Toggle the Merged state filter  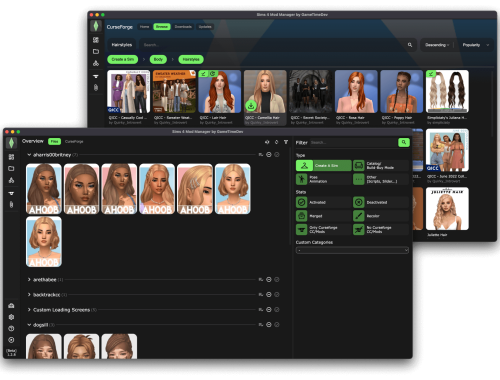pos(324,216)
